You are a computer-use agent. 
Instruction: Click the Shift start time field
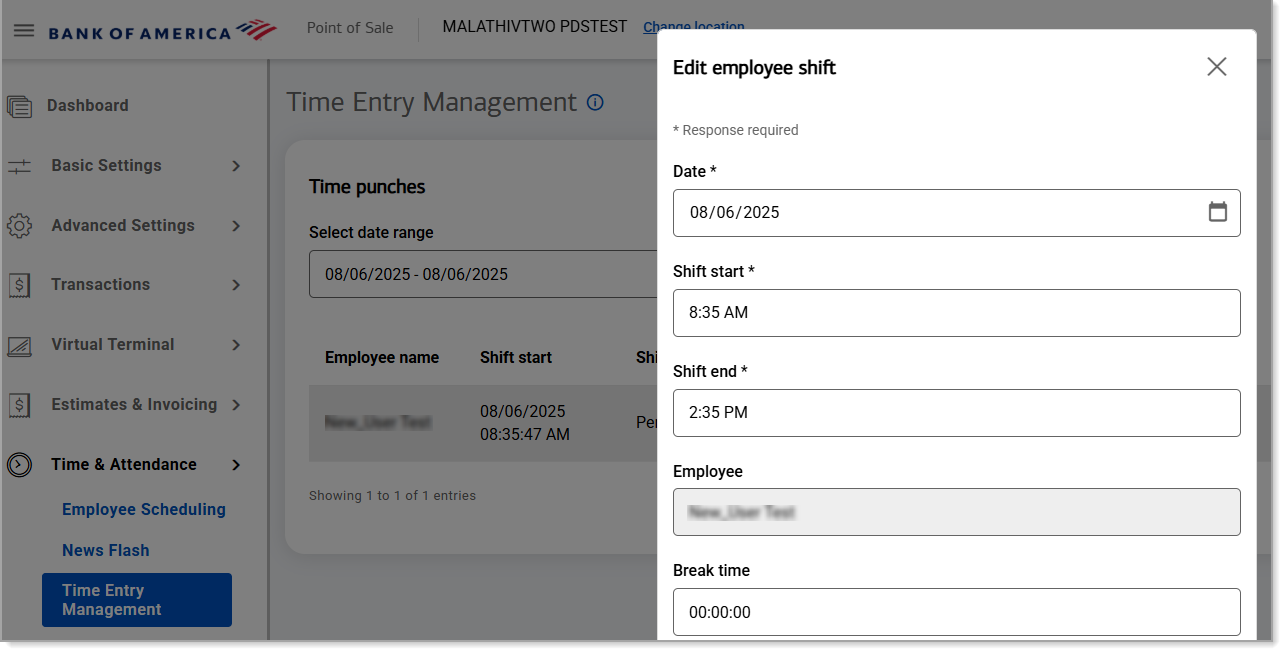pos(956,313)
